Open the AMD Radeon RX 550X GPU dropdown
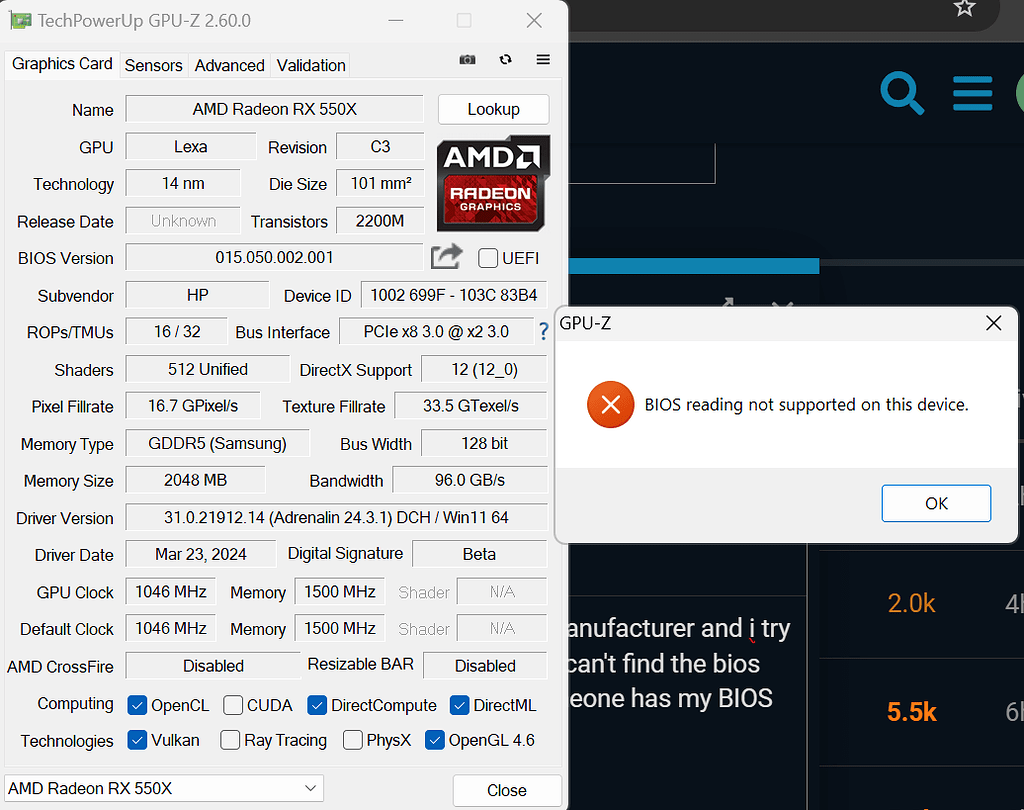Image resolution: width=1024 pixels, height=810 pixels. [164, 788]
